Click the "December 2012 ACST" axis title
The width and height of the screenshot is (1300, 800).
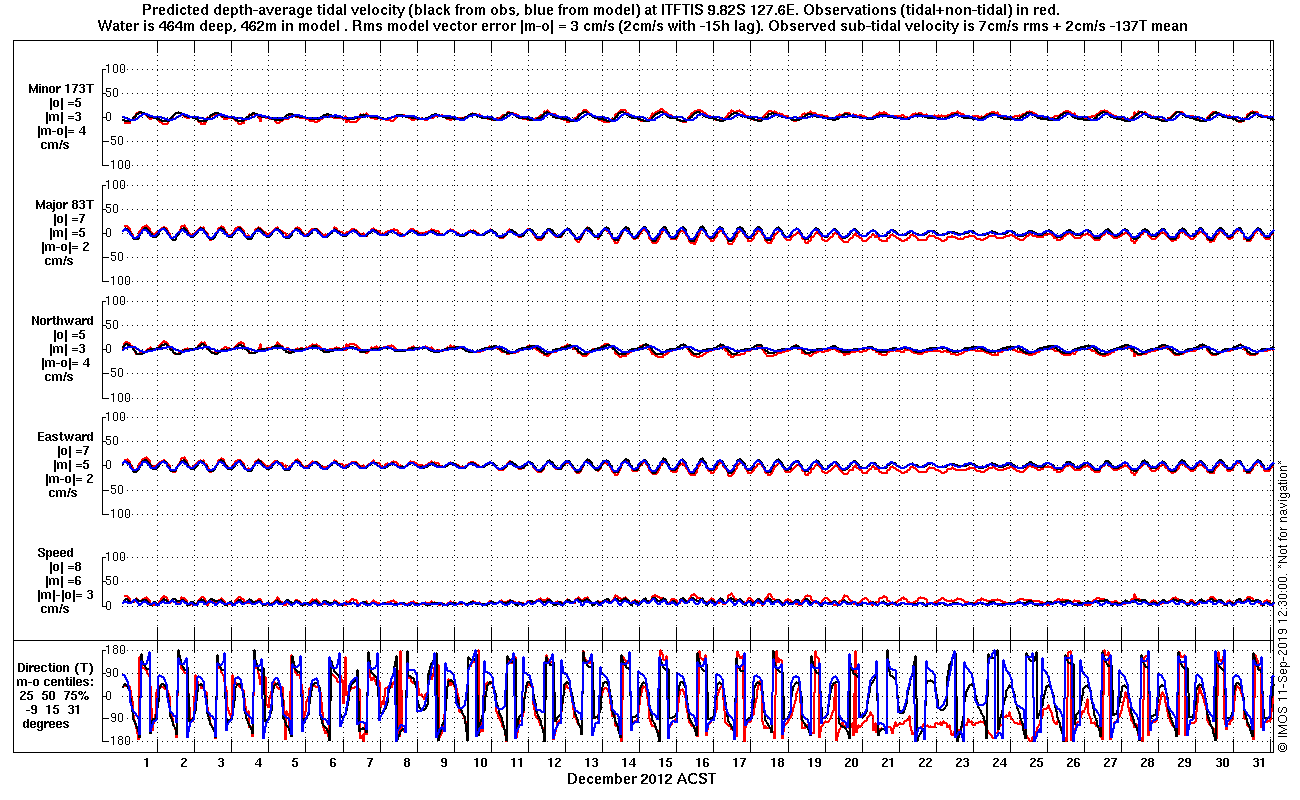point(642,778)
